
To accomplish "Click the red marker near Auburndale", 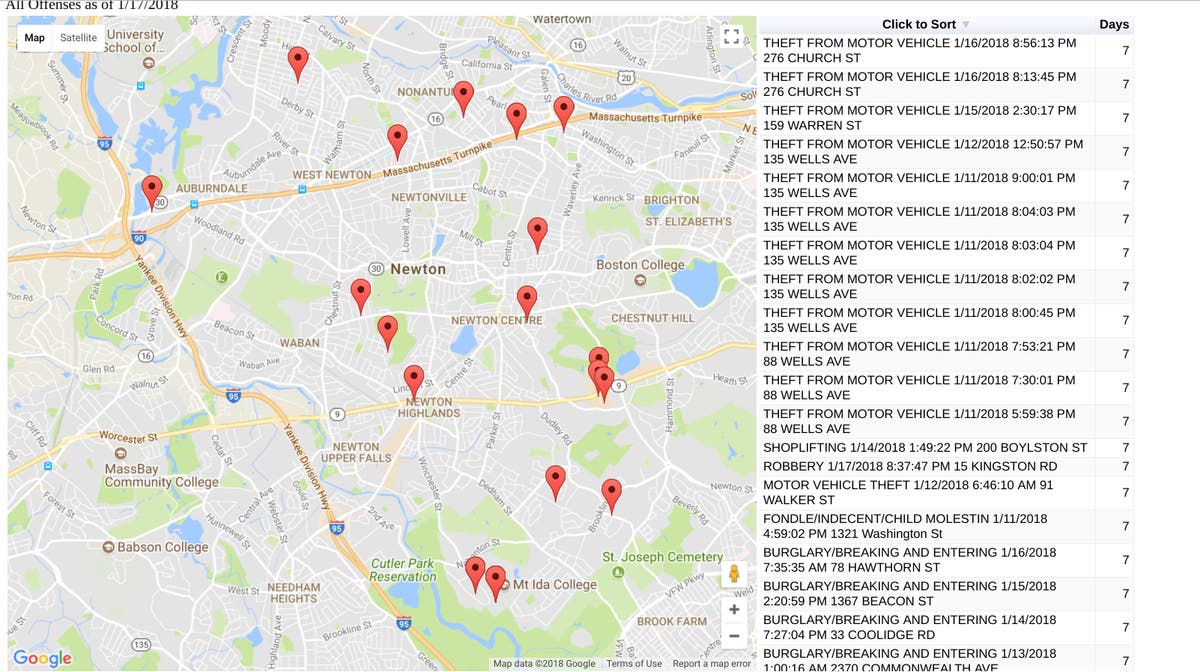I will (152, 190).
